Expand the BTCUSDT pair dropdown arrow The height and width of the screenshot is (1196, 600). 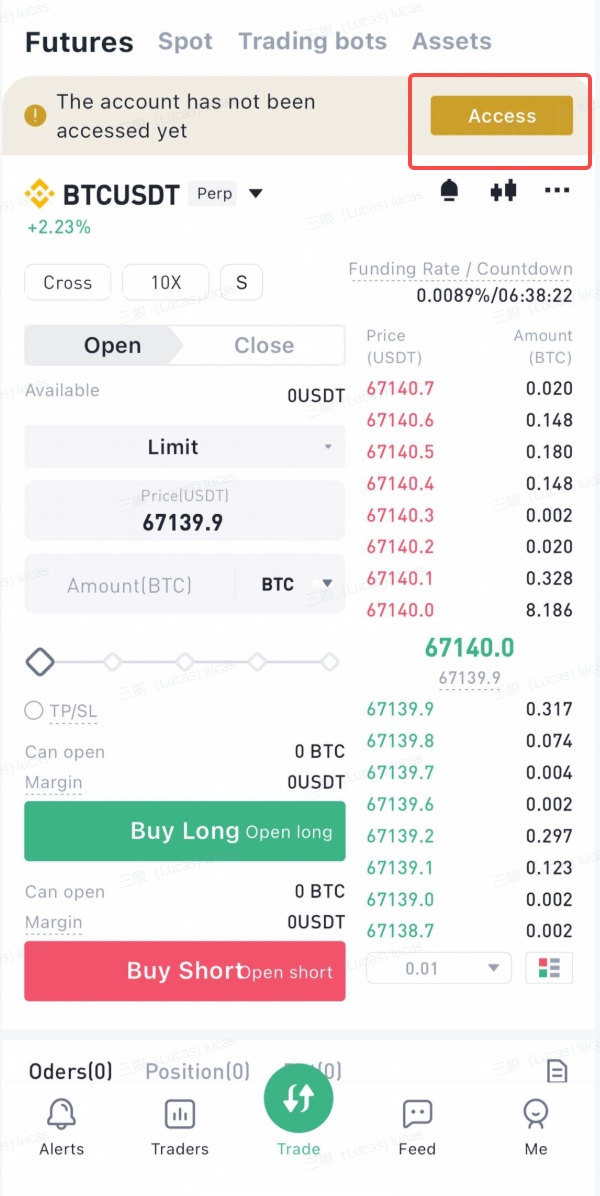pos(256,194)
